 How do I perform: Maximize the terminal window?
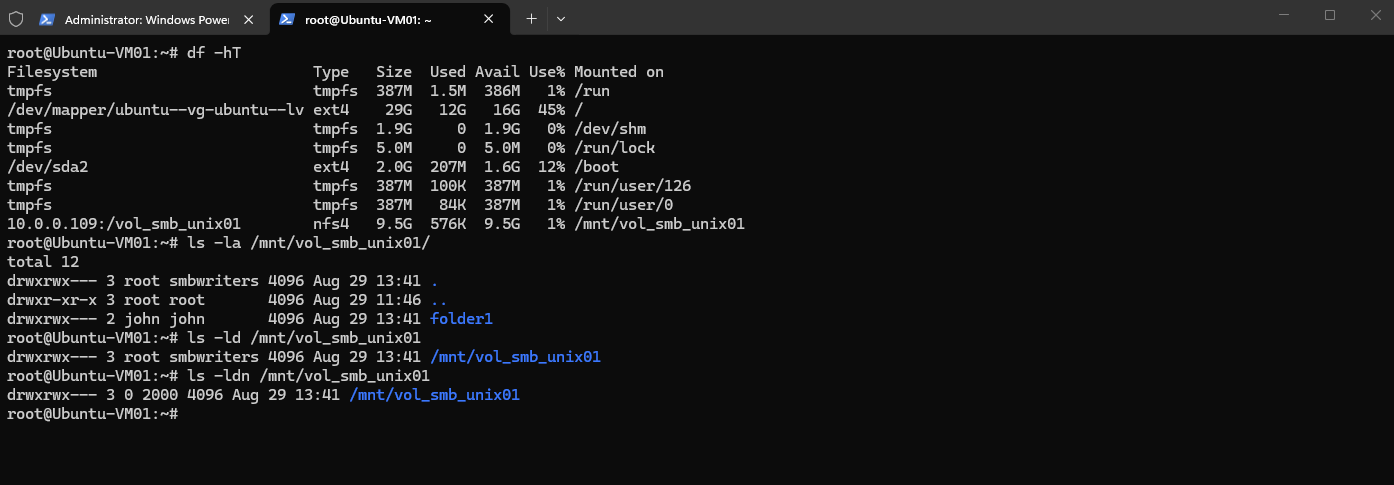[x=1330, y=15]
